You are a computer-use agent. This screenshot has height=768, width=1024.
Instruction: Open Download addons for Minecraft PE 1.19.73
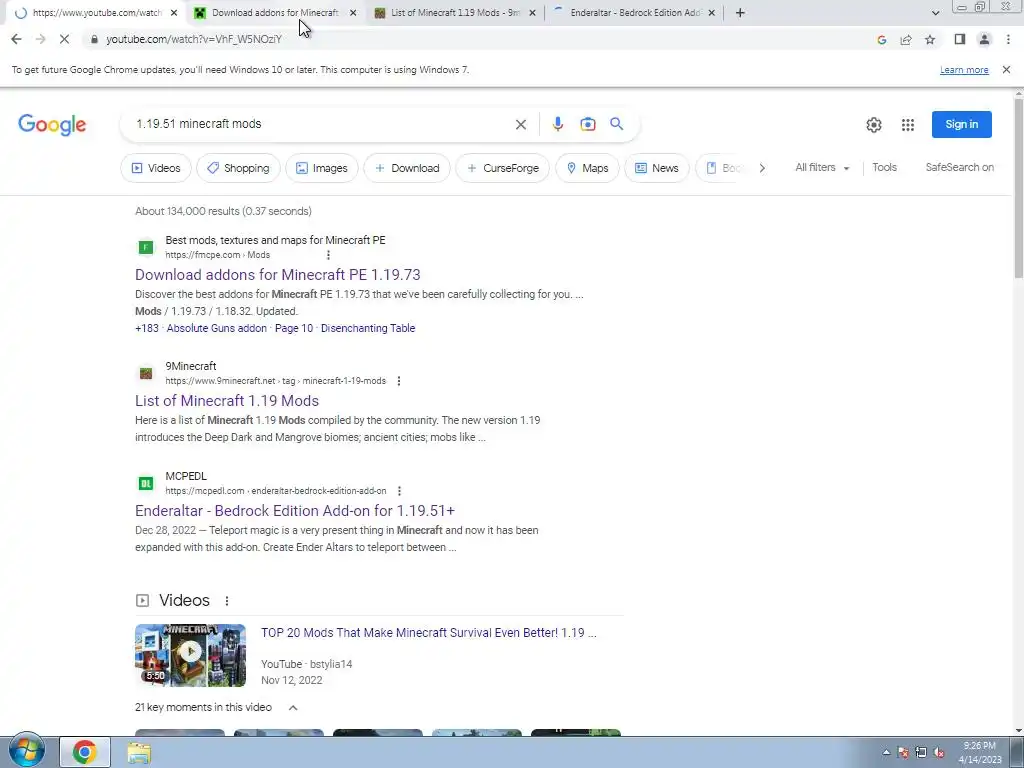click(278, 275)
